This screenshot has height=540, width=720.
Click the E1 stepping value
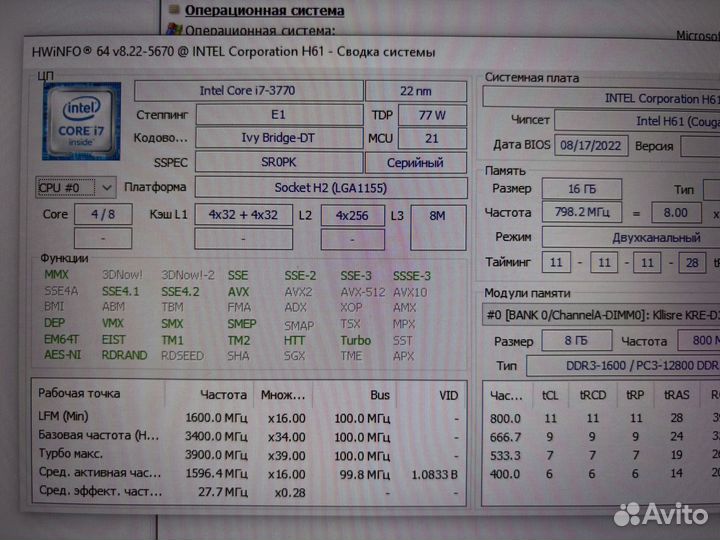pyautogui.click(x=279, y=115)
